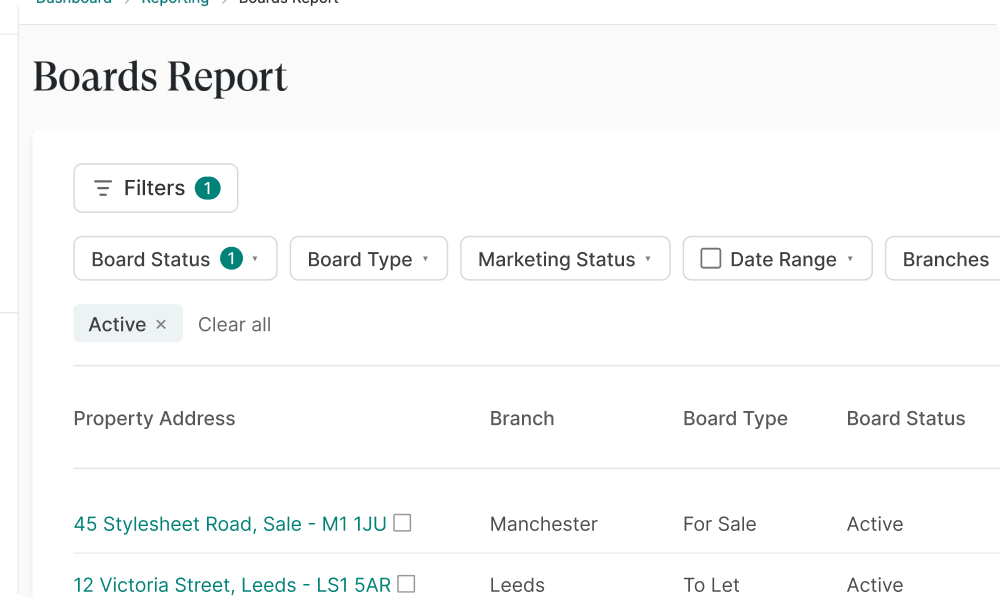The image size is (1000, 600).
Task: Open the Branches filter dropdown
Action: point(945,258)
